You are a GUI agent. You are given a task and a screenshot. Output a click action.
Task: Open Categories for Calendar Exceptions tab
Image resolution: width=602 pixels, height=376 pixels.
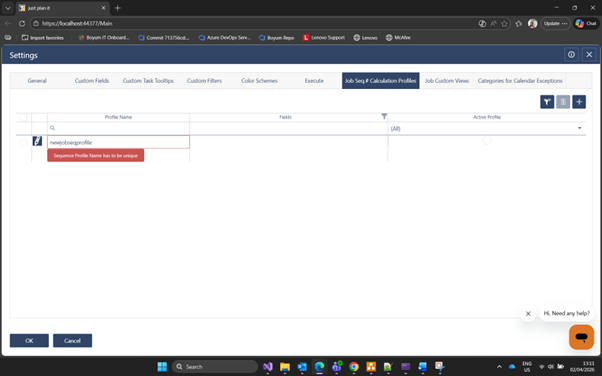pos(520,81)
